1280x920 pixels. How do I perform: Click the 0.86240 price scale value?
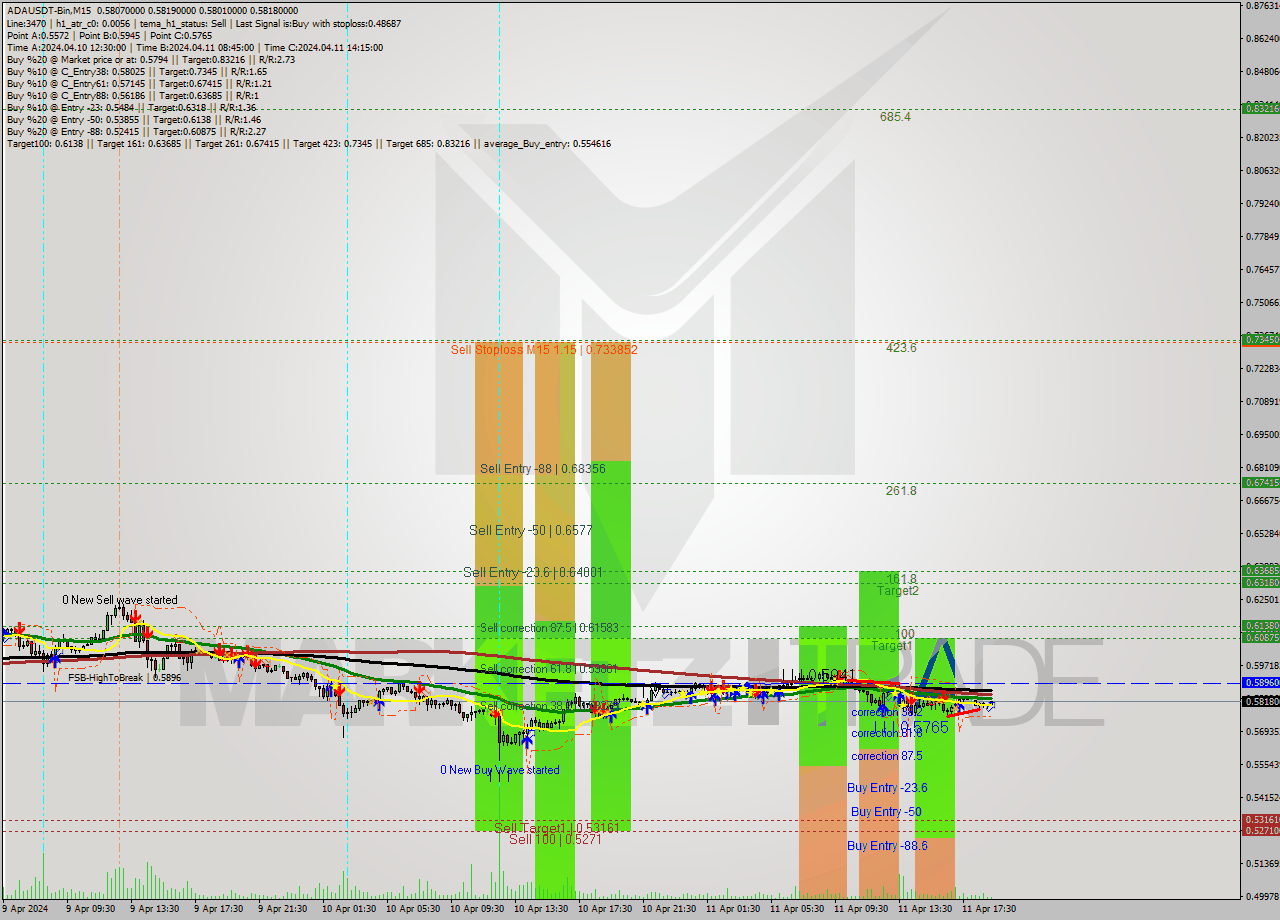click(x=1263, y=39)
